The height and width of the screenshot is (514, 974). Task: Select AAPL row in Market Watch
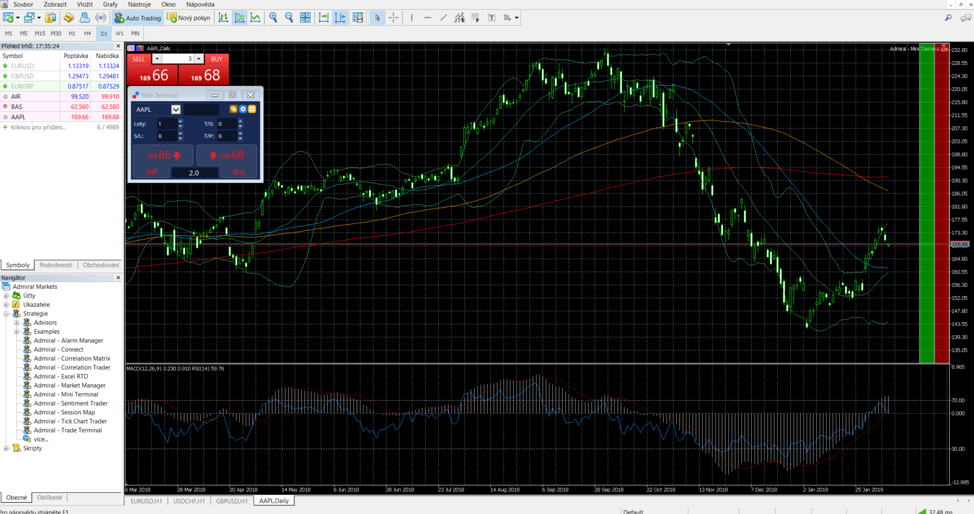tap(18, 117)
